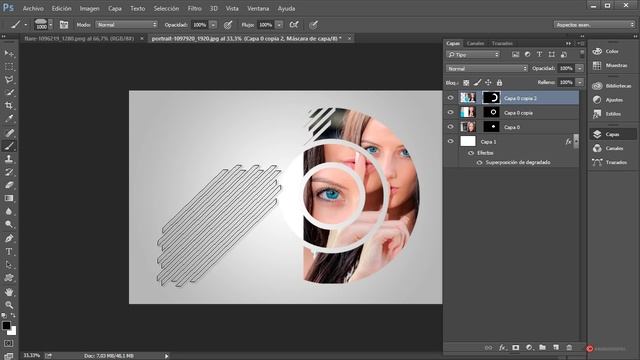This screenshot has width=640, height=360.
Task: Toggle lock transparent pixels
Action: click(466, 82)
